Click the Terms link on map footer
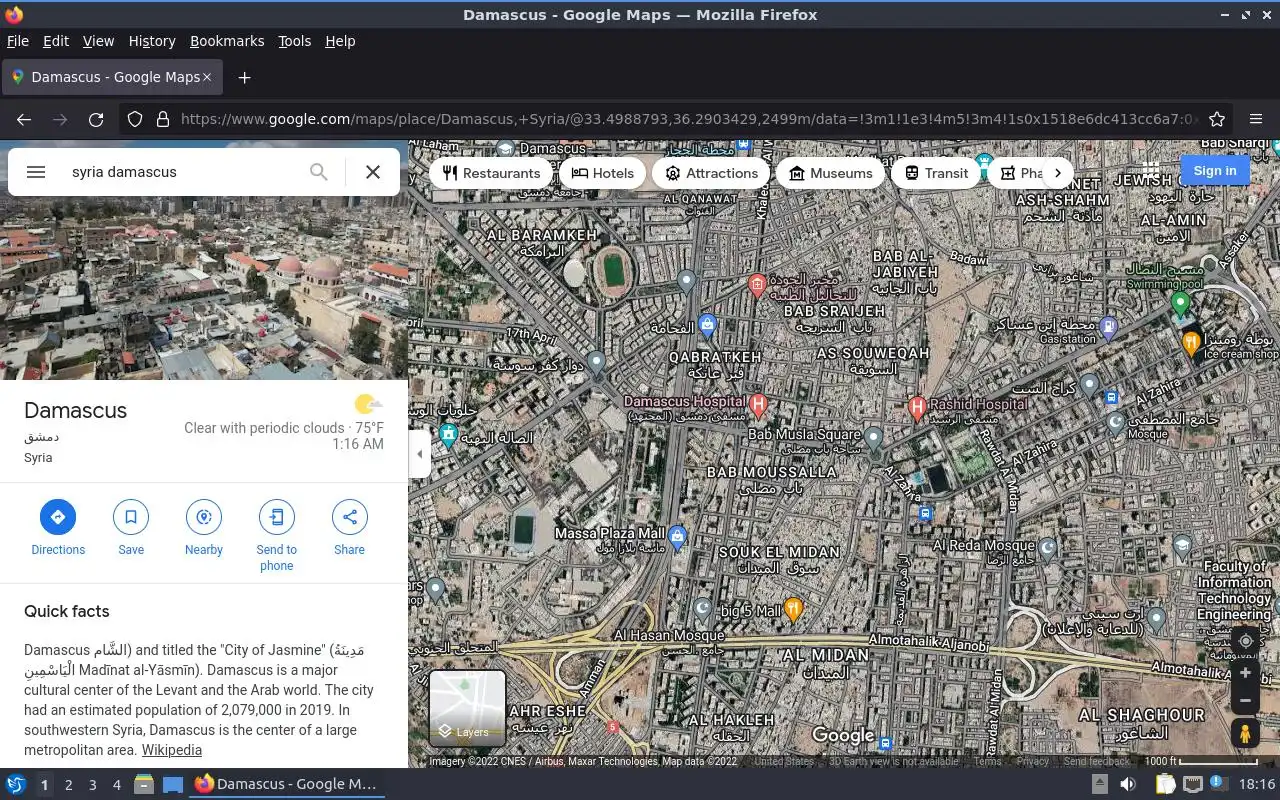1280x800 pixels. pos(988,761)
